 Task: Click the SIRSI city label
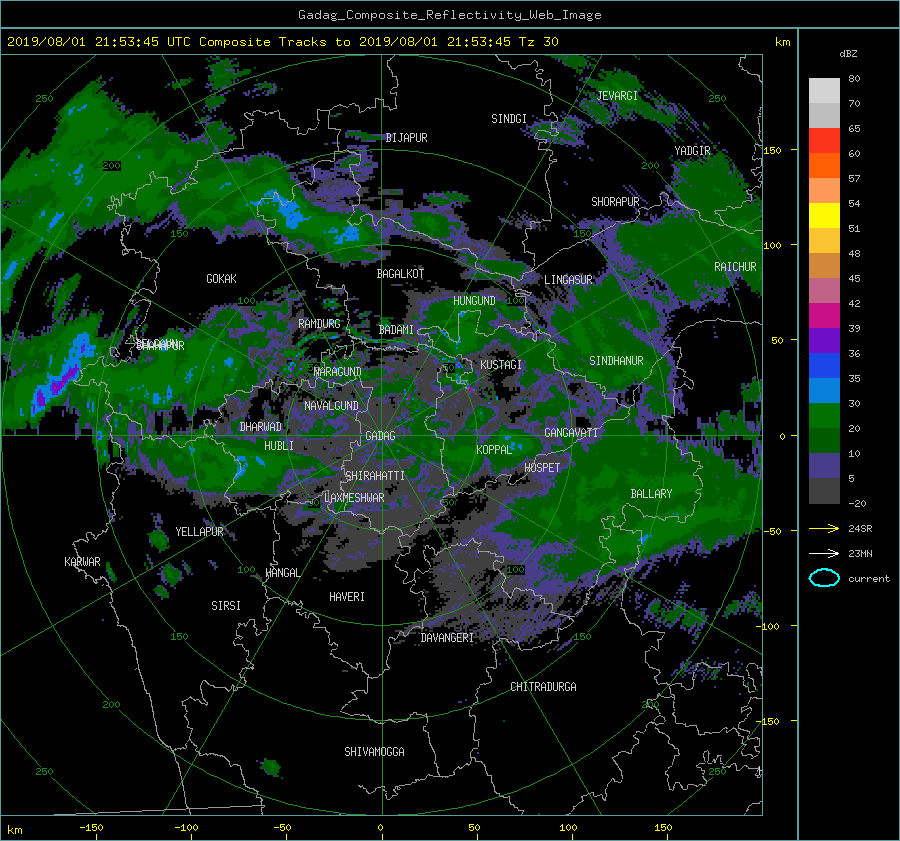[x=226, y=606]
